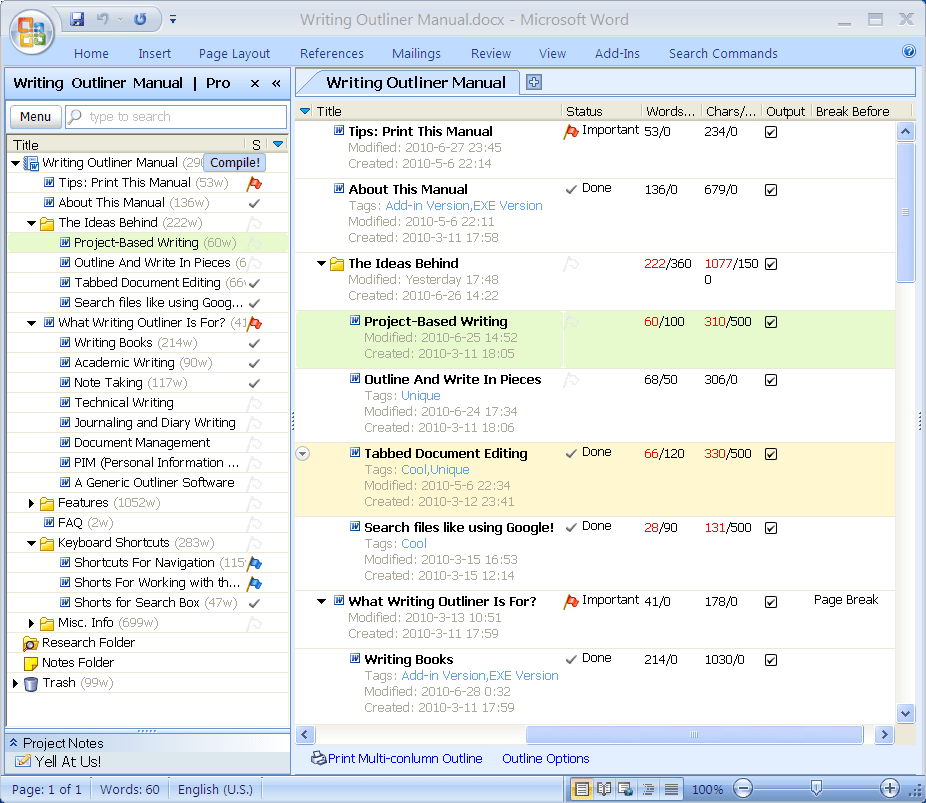Click the zoom in plus button
This screenshot has height=803, width=926.
click(x=889, y=788)
